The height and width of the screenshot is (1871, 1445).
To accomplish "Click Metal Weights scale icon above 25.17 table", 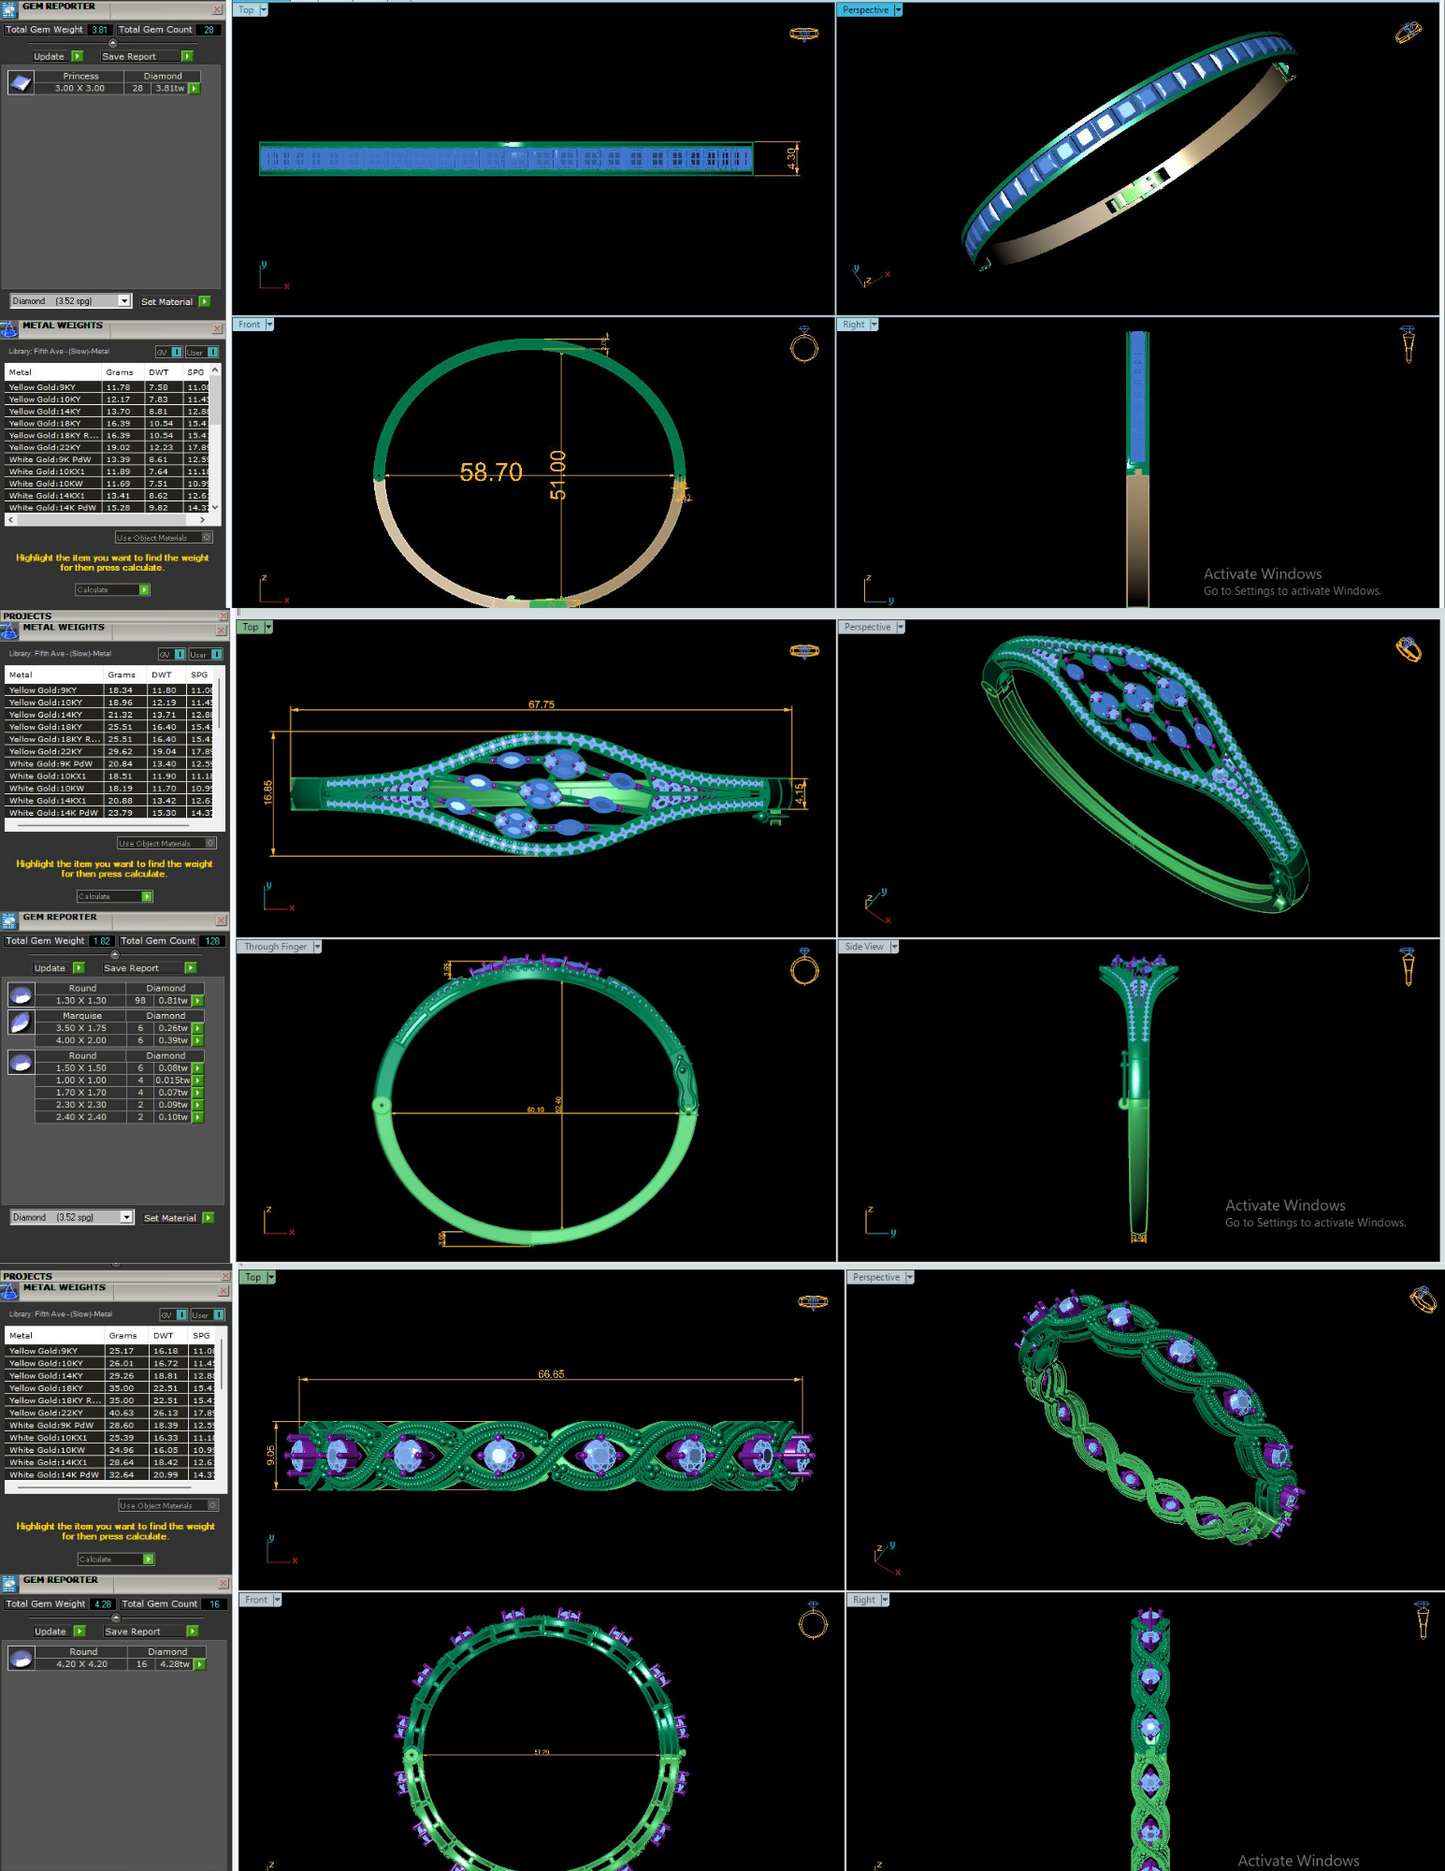I will pyautogui.click(x=9, y=1291).
